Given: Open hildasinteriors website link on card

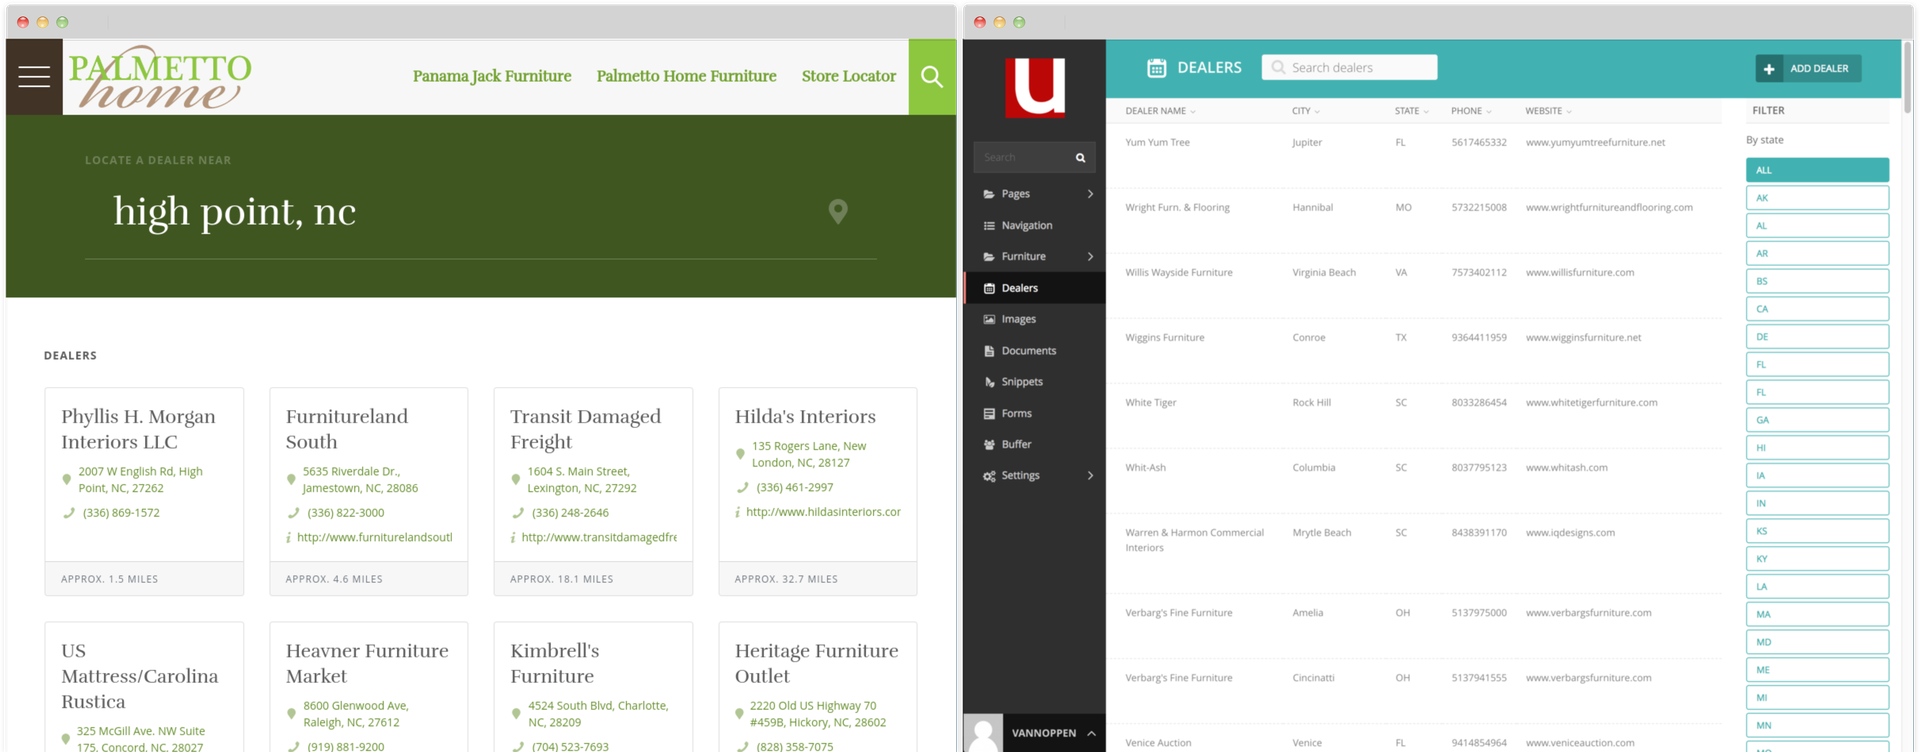Looking at the screenshot, I should 823,512.
